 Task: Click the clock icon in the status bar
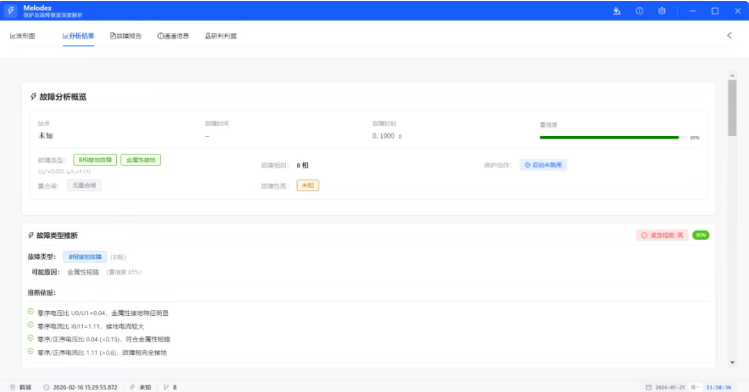(x=46, y=387)
